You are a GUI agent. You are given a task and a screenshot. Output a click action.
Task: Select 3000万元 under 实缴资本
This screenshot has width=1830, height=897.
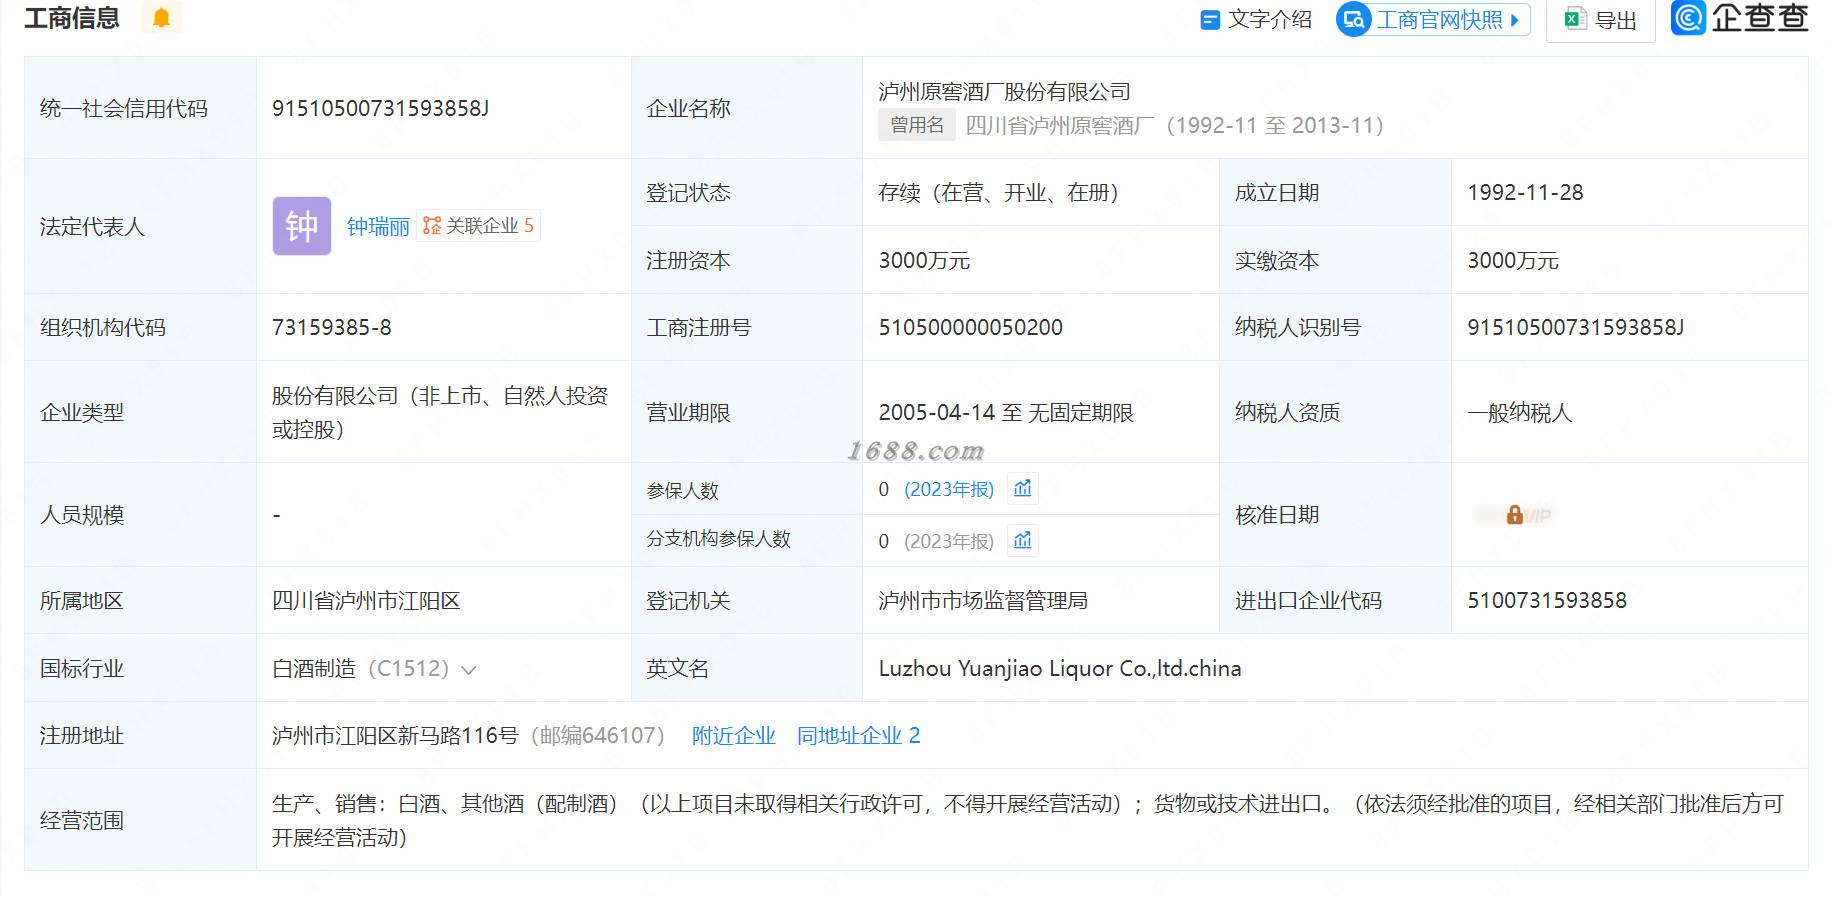[1513, 260]
